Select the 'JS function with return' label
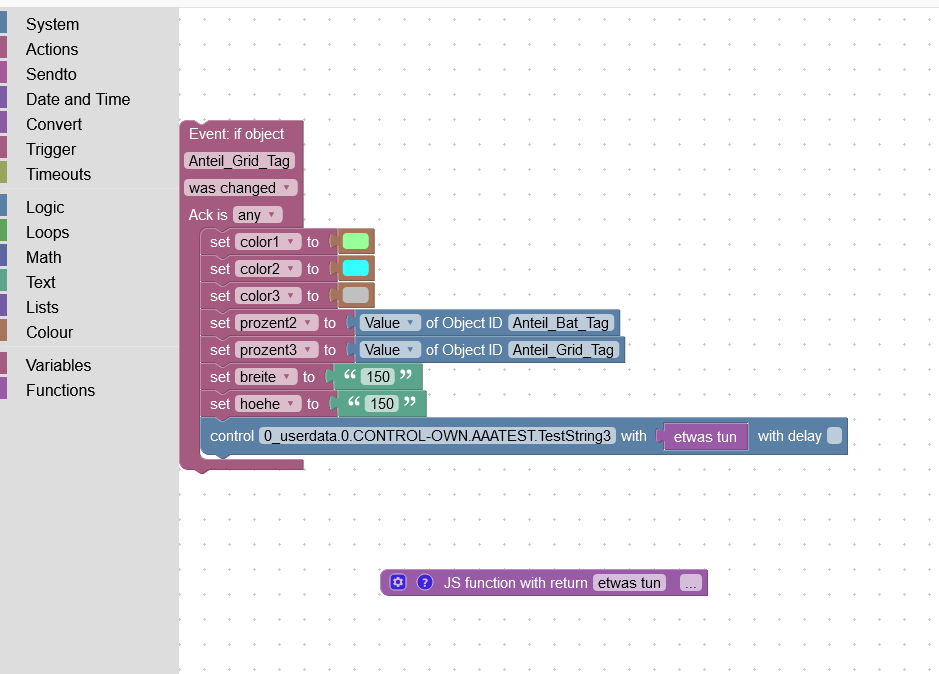Viewport: 939px width, 674px height. pyautogui.click(x=516, y=583)
